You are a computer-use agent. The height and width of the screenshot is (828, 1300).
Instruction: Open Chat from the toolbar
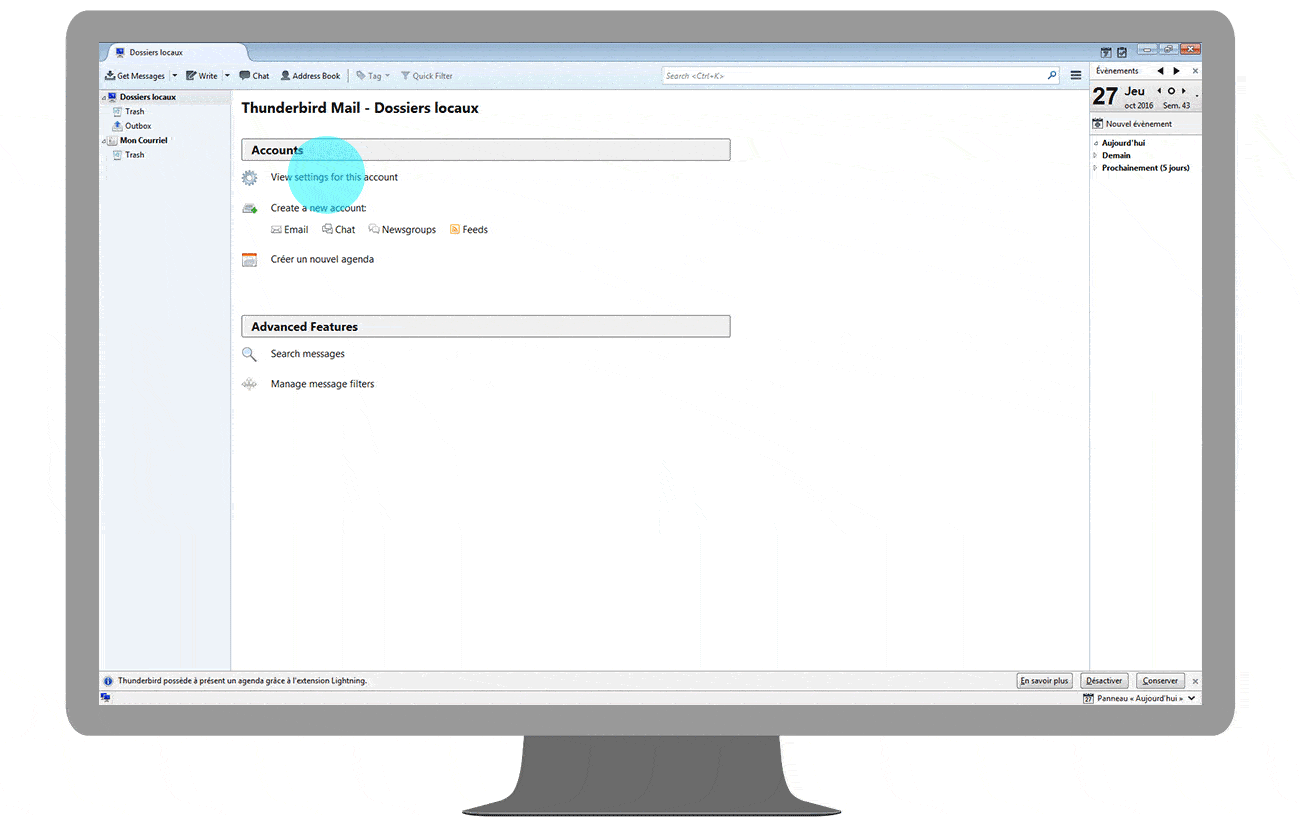(254, 76)
